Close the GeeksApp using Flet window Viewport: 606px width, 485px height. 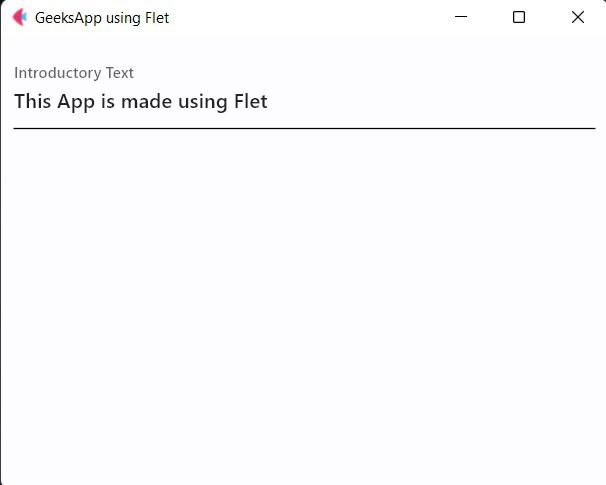coord(577,17)
